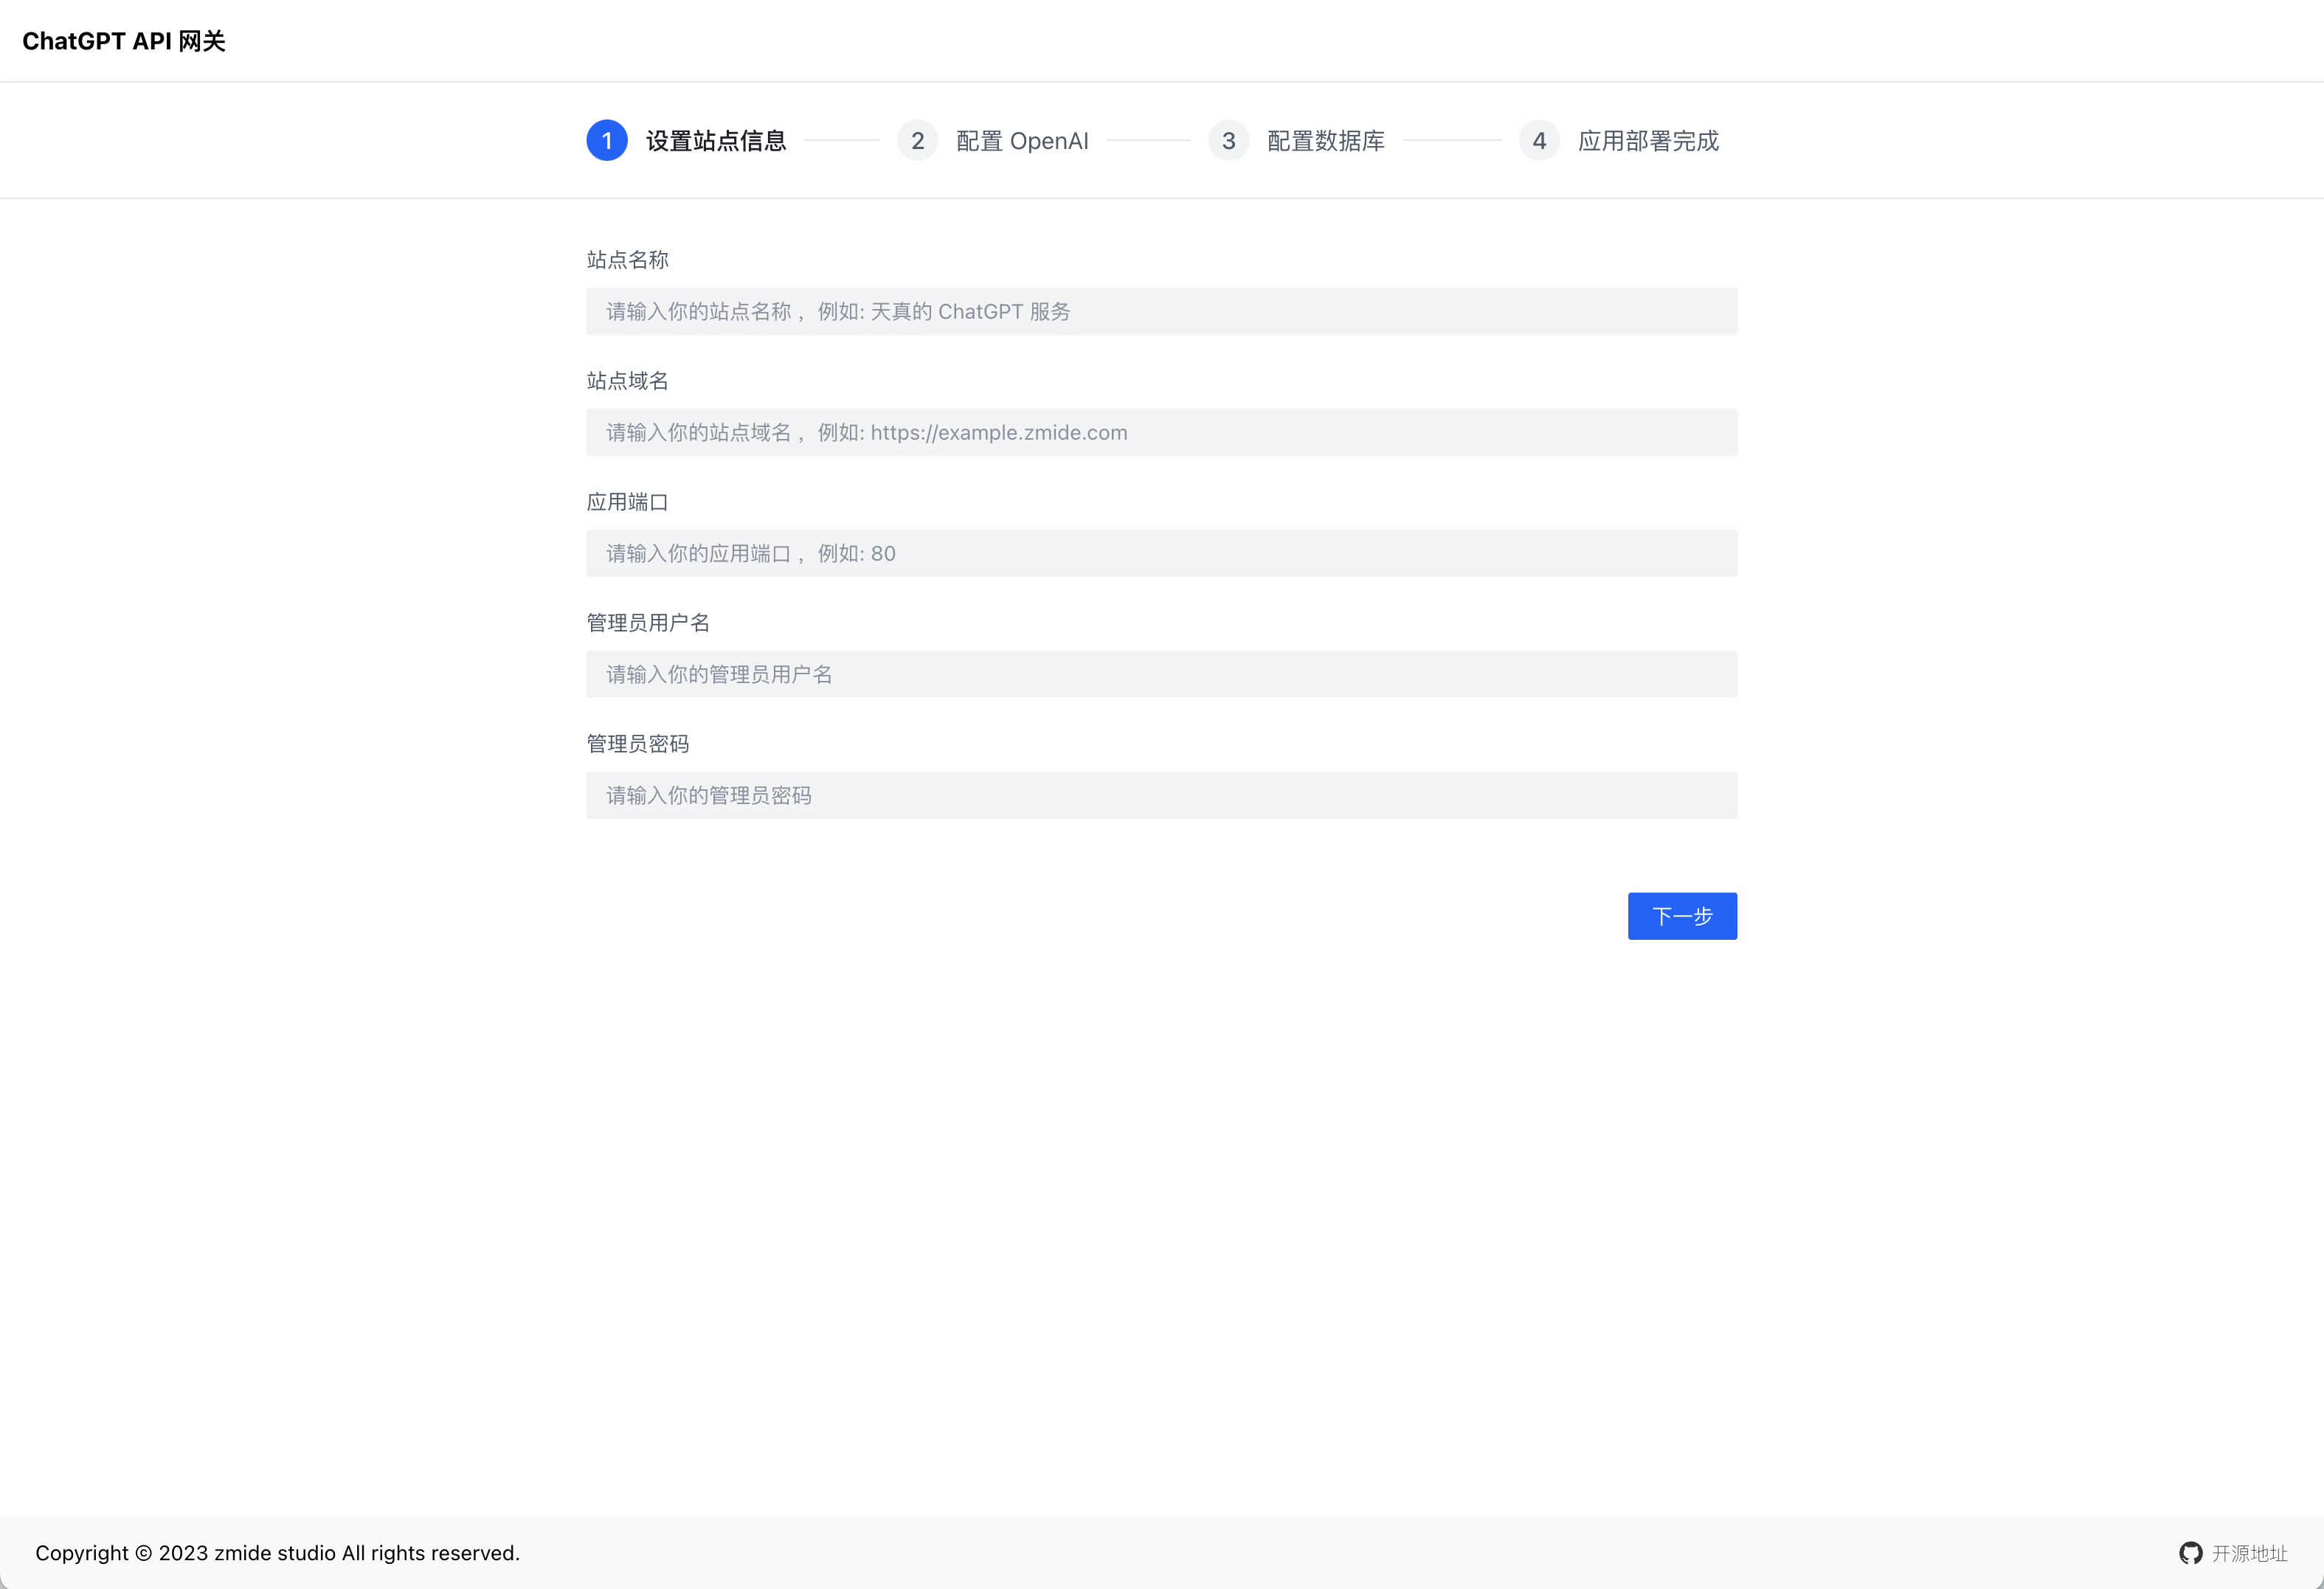2324x1589 pixels.
Task: Click the step 3 number circle
Action: (1228, 141)
